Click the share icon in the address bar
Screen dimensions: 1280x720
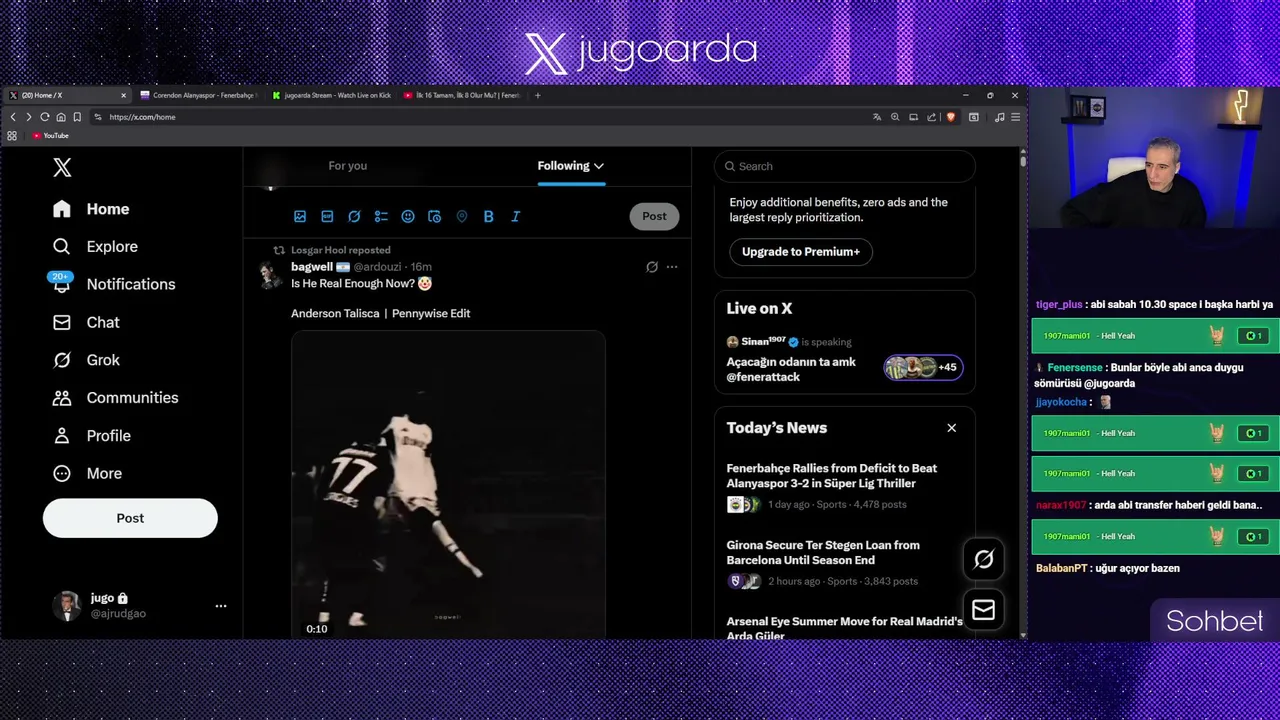(931, 117)
